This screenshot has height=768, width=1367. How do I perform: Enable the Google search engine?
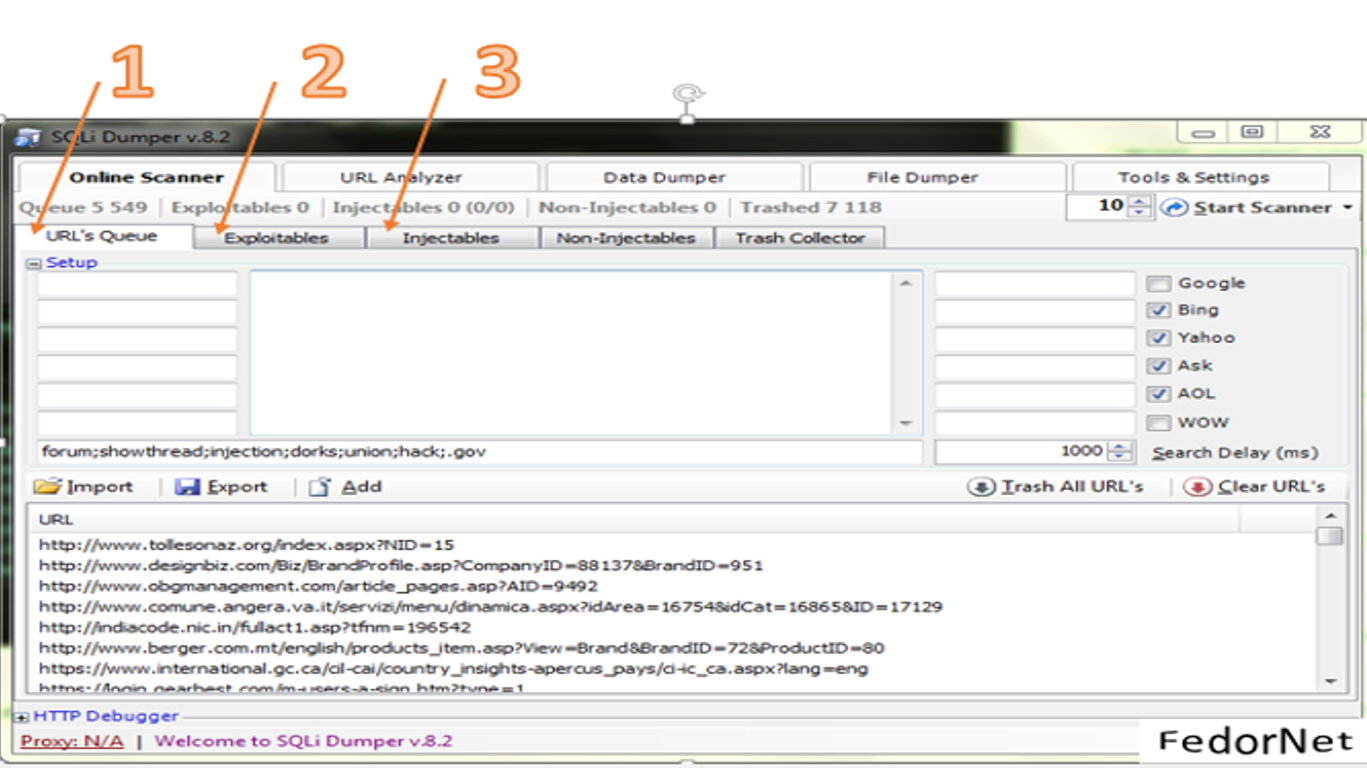(x=1158, y=283)
